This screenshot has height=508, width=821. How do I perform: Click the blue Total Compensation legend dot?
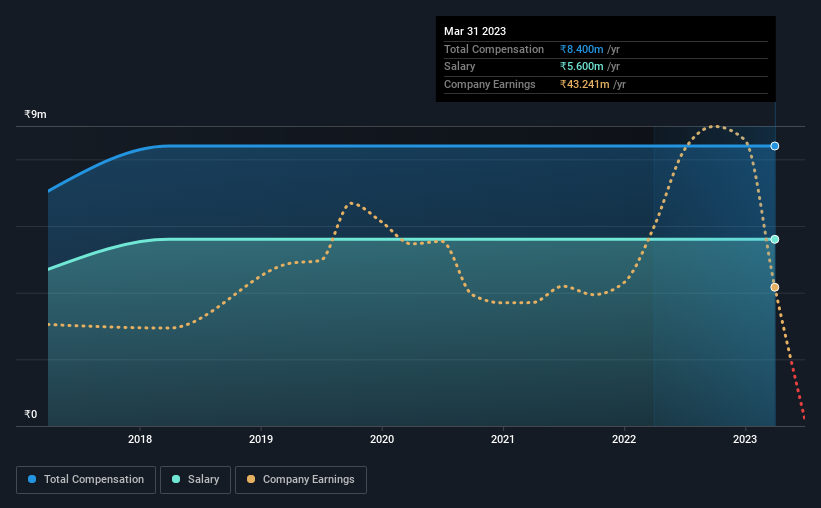click(32, 479)
